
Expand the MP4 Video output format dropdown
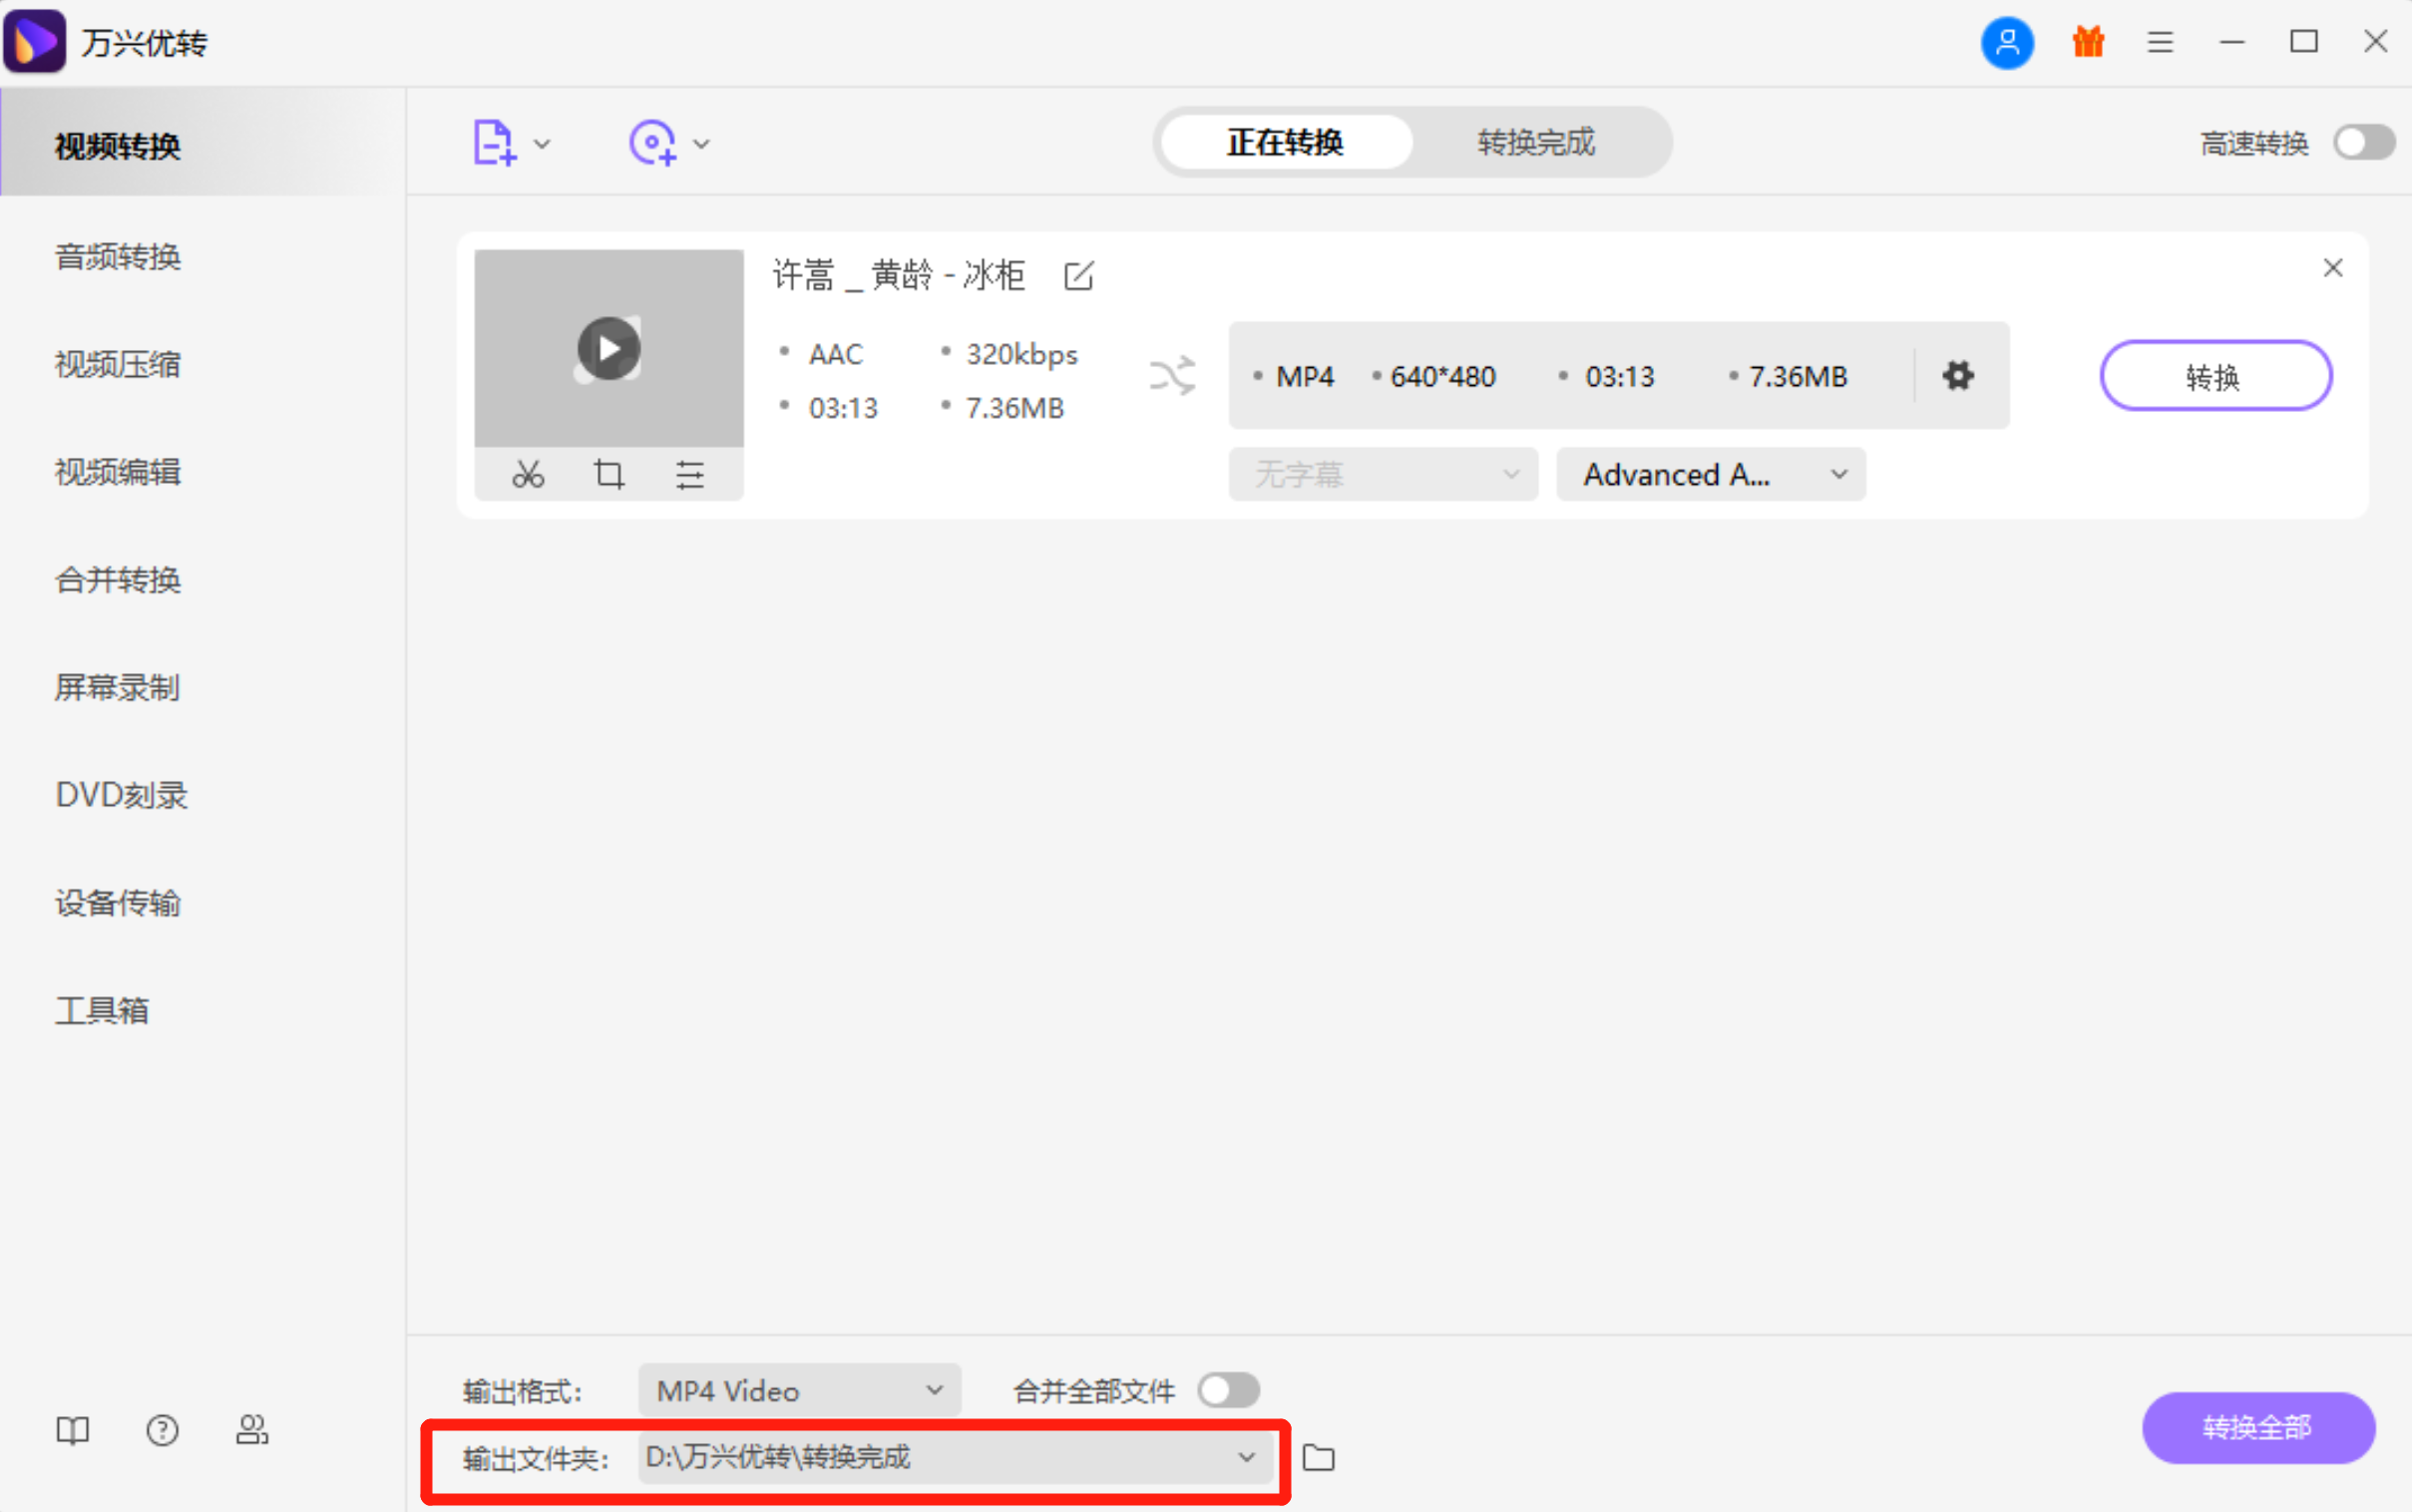coord(800,1390)
